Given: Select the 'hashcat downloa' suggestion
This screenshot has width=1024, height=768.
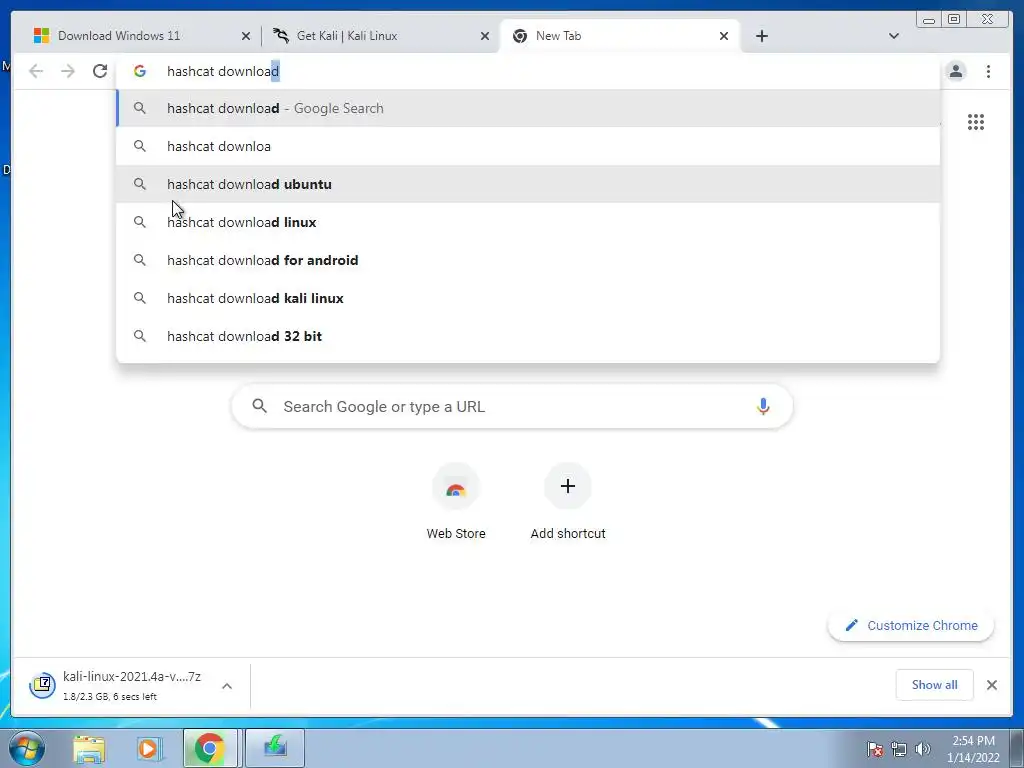Looking at the screenshot, I should click(528, 146).
